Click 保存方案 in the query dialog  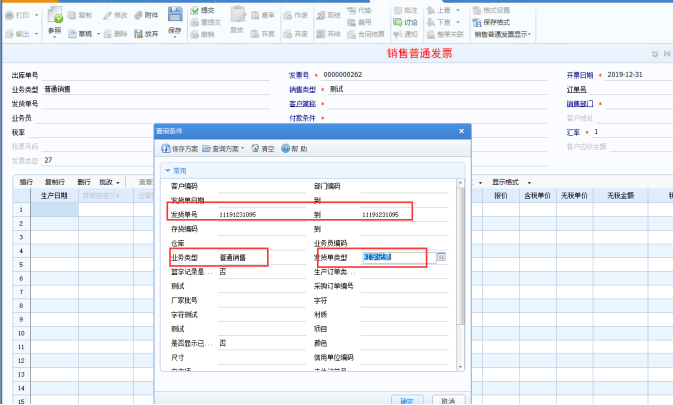[x=180, y=148]
